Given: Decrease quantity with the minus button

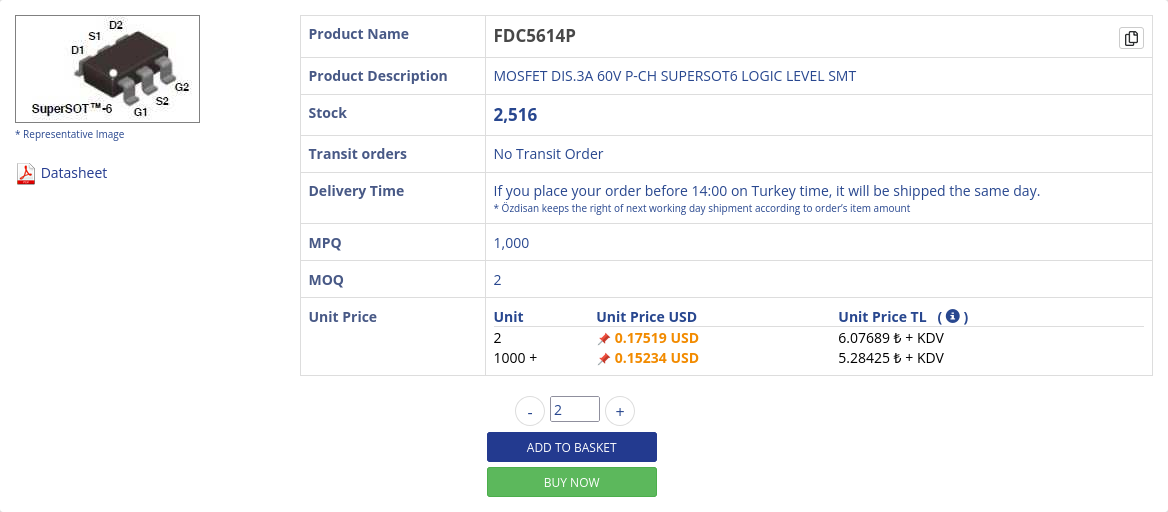Looking at the screenshot, I should pyautogui.click(x=530, y=411).
